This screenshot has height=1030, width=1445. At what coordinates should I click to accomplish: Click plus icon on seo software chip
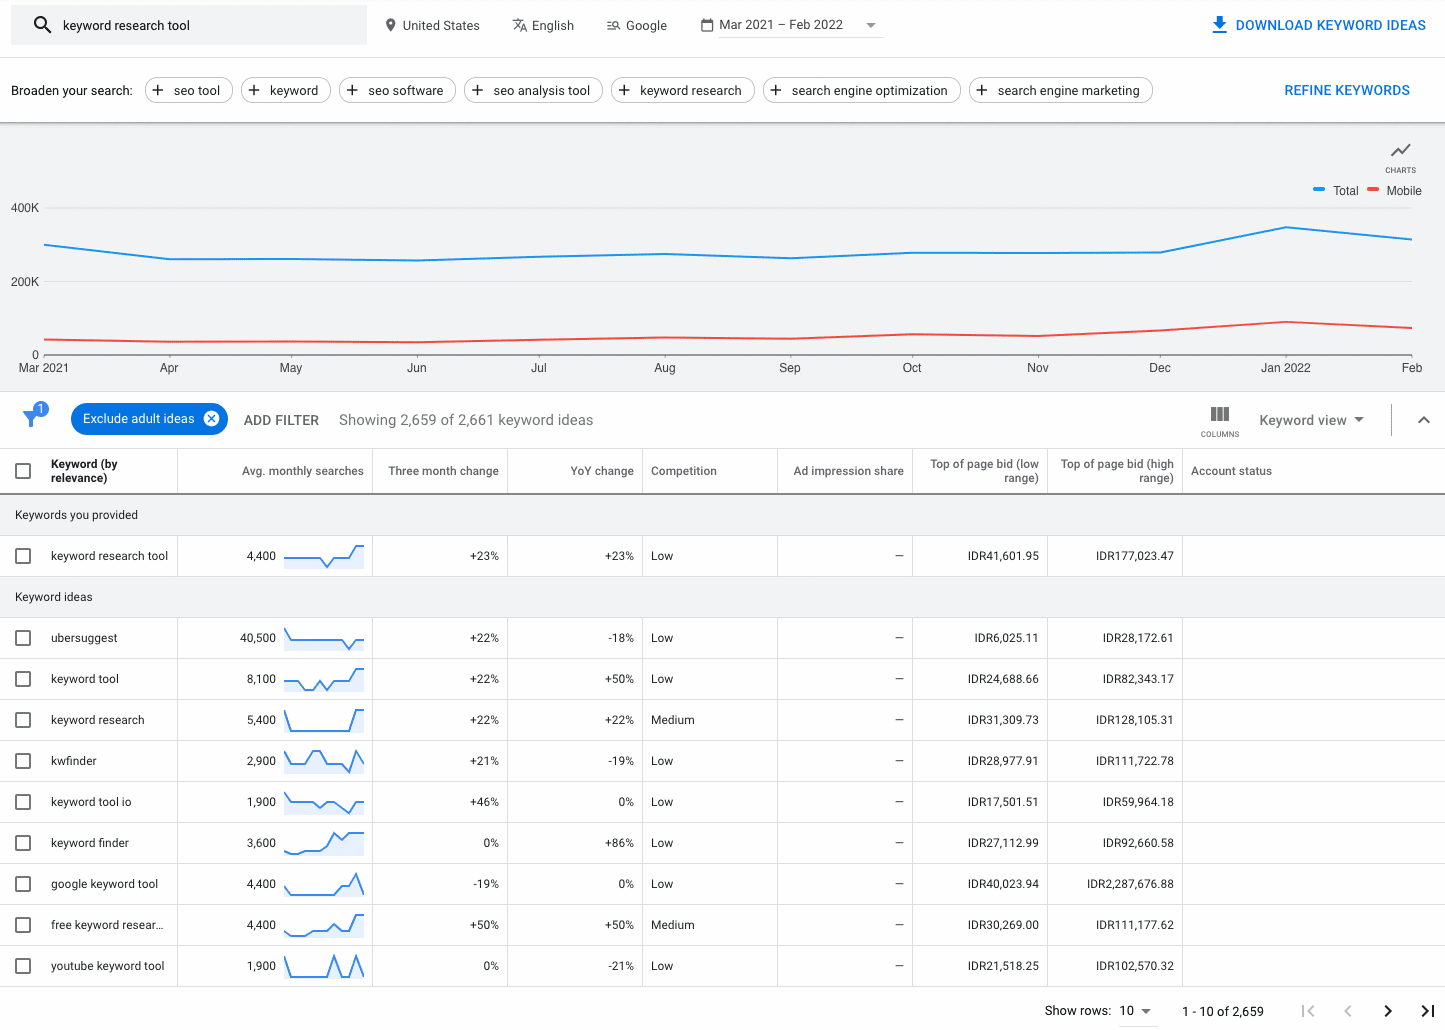[352, 90]
